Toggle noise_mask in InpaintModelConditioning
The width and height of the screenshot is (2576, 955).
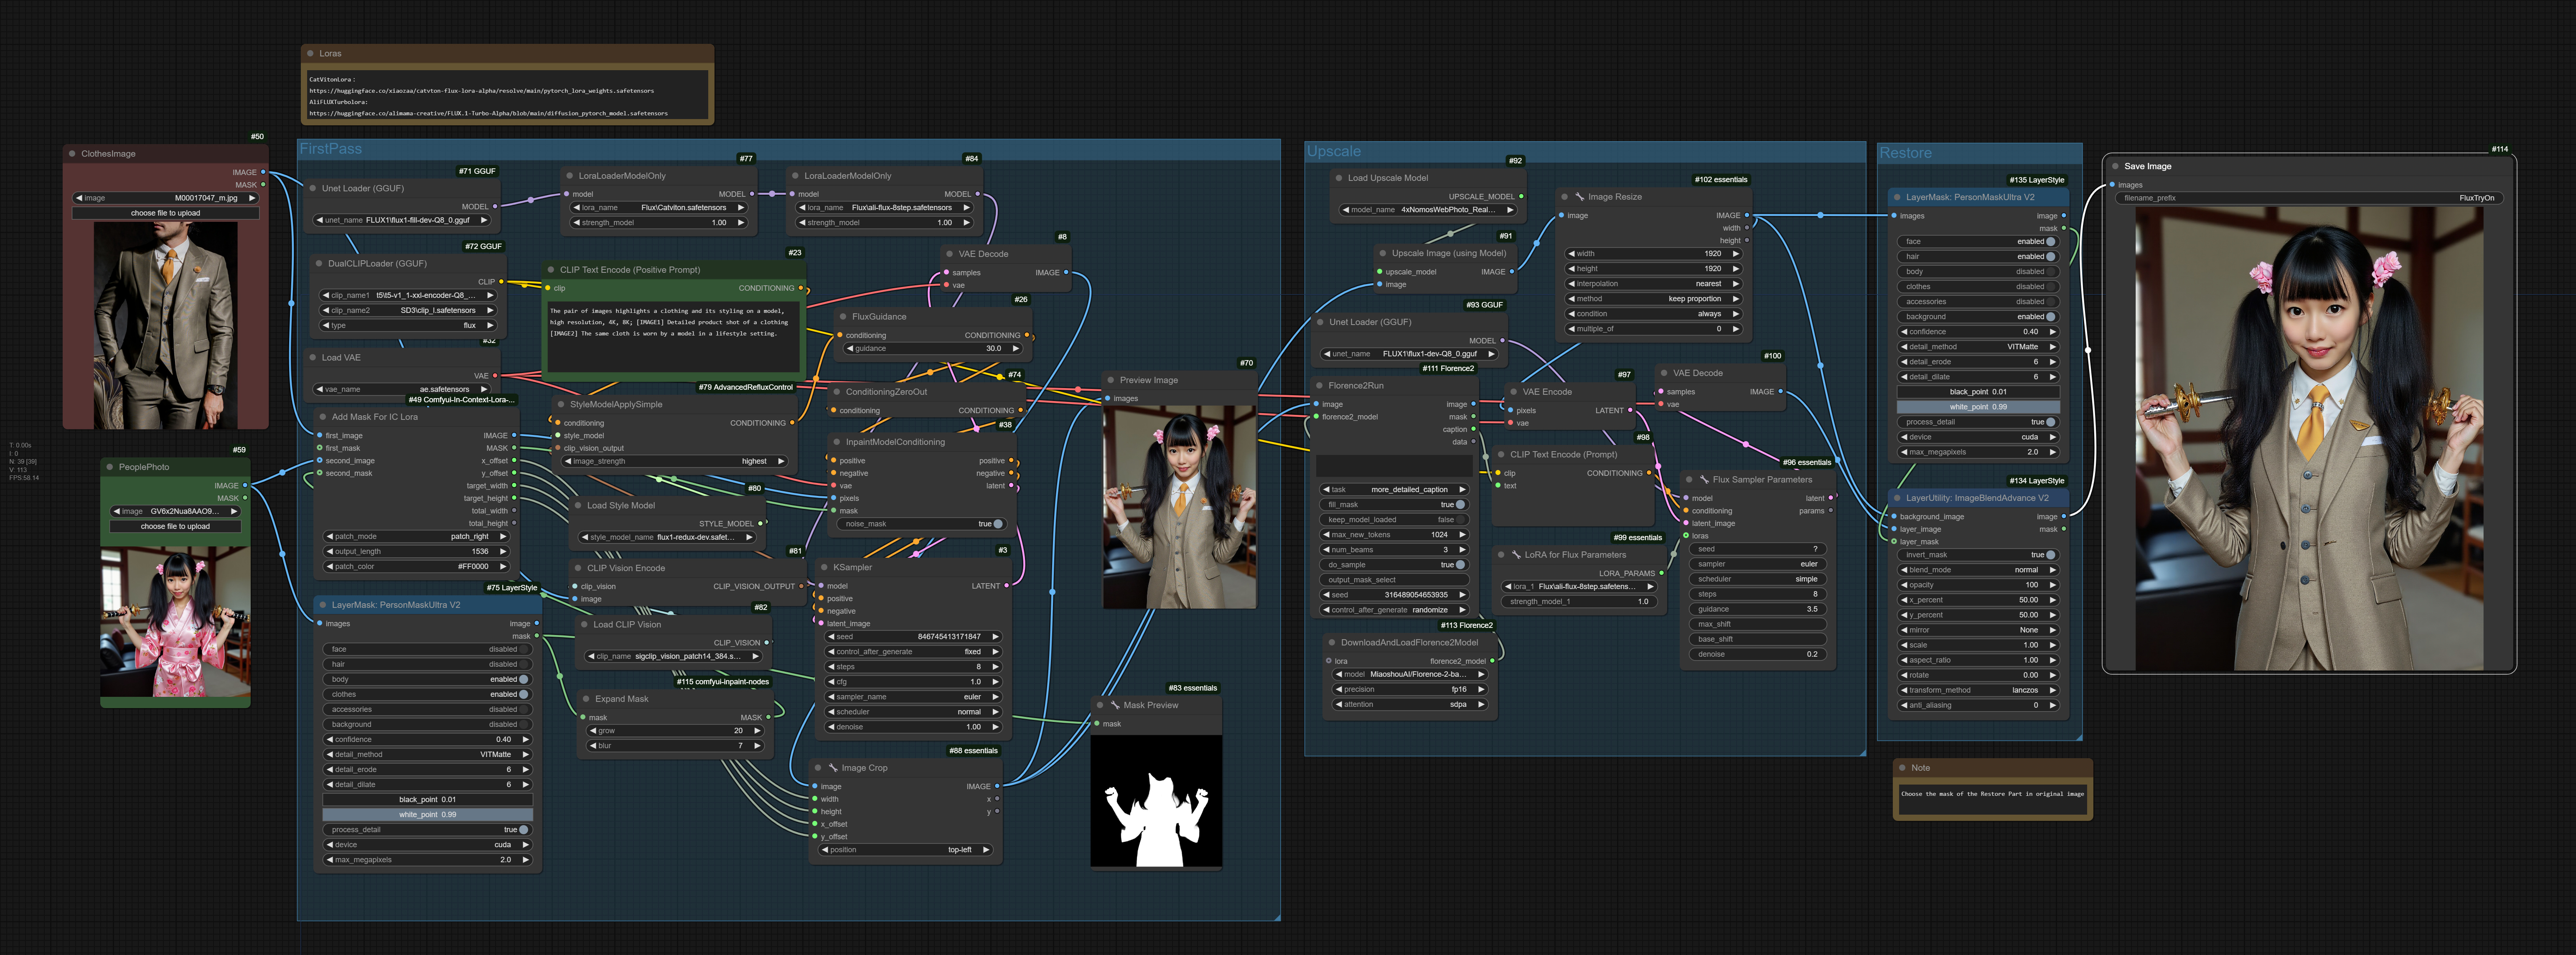tap(922, 524)
